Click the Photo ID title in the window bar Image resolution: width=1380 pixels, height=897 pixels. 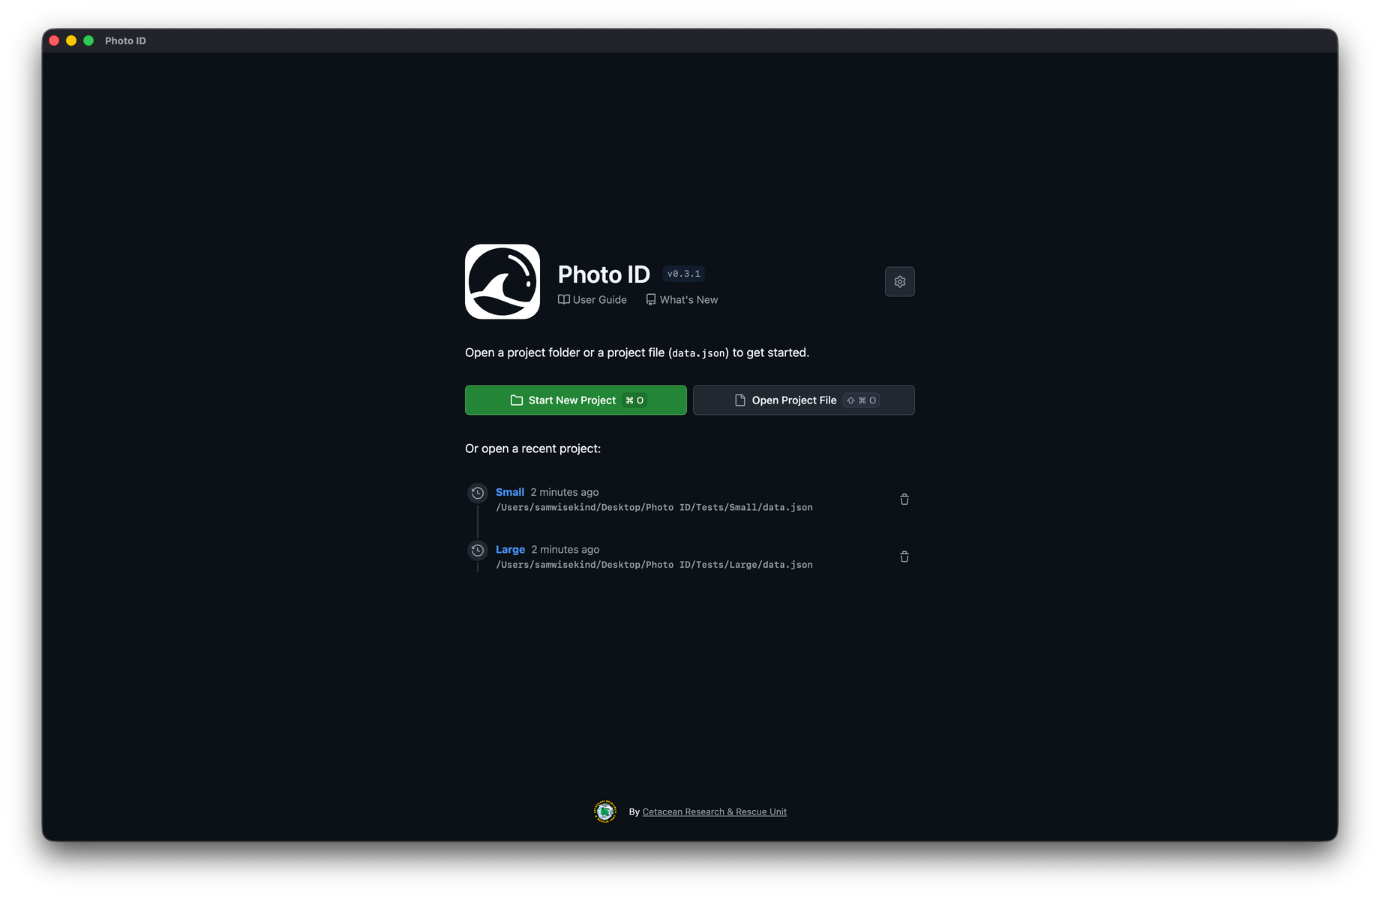click(x=125, y=40)
